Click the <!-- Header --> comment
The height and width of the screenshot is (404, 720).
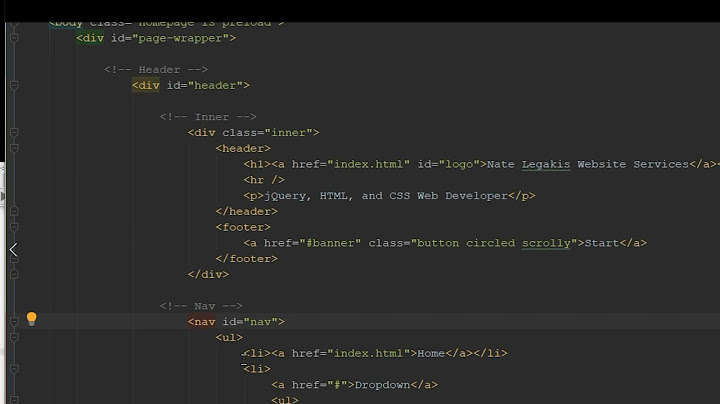156,70
